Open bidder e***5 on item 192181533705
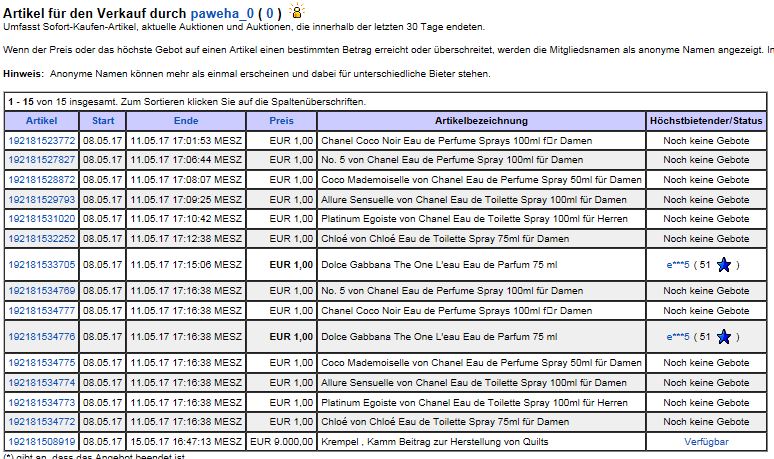774x459 pixels. 677,265
